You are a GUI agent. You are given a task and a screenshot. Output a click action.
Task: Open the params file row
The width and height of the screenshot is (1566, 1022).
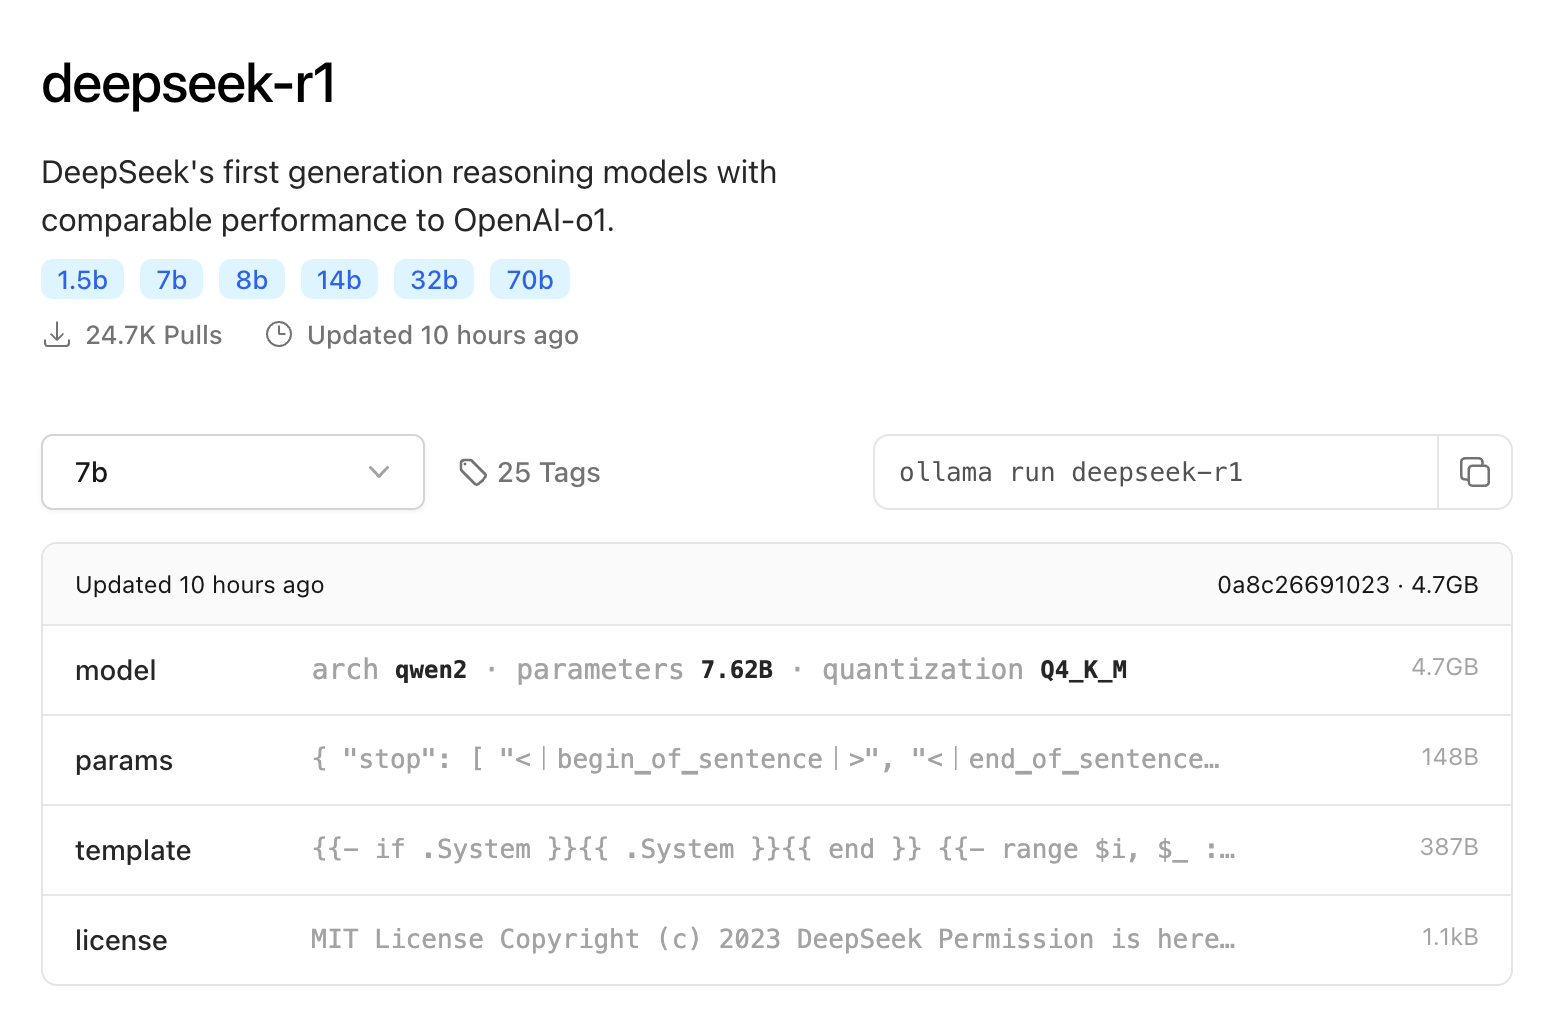(776, 760)
